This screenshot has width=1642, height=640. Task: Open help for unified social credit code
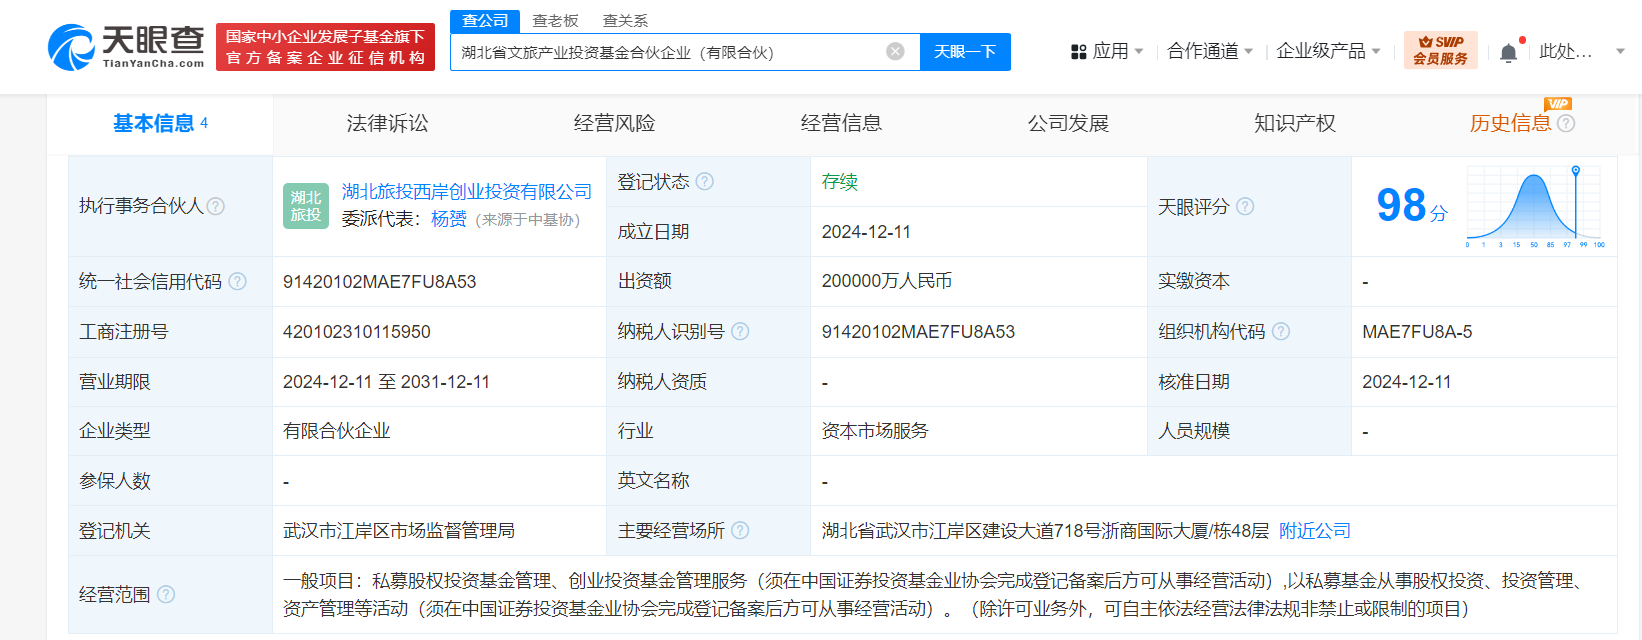[237, 281]
